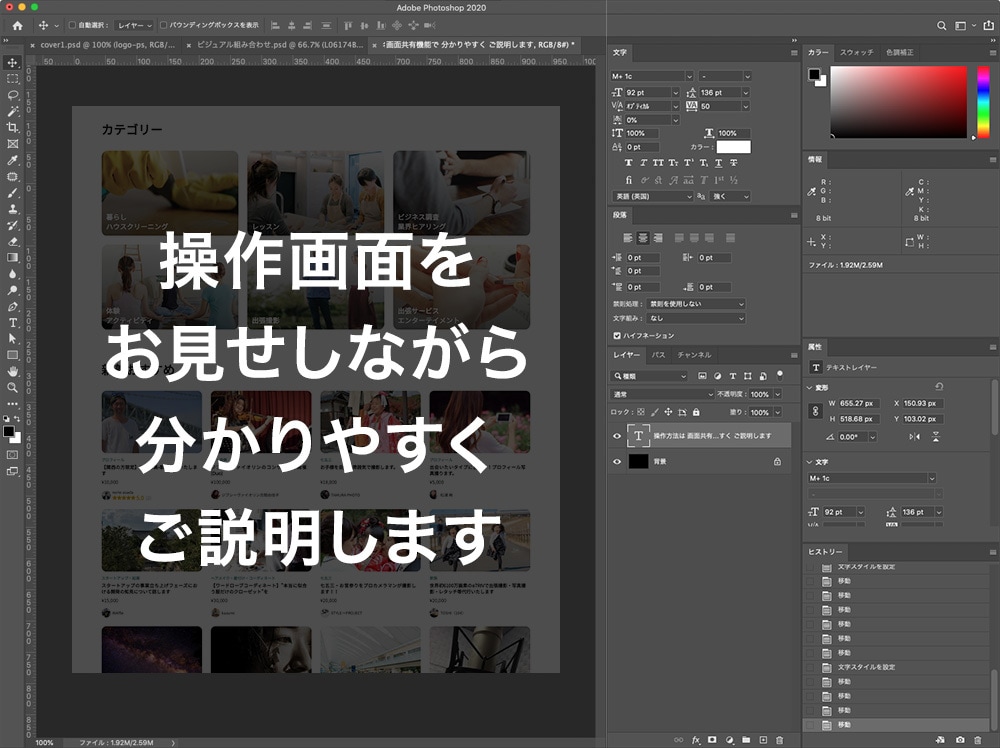The width and height of the screenshot is (1000, 748).
Task: Select the Clone Stamp tool
Action: pyautogui.click(x=12, y=209)
